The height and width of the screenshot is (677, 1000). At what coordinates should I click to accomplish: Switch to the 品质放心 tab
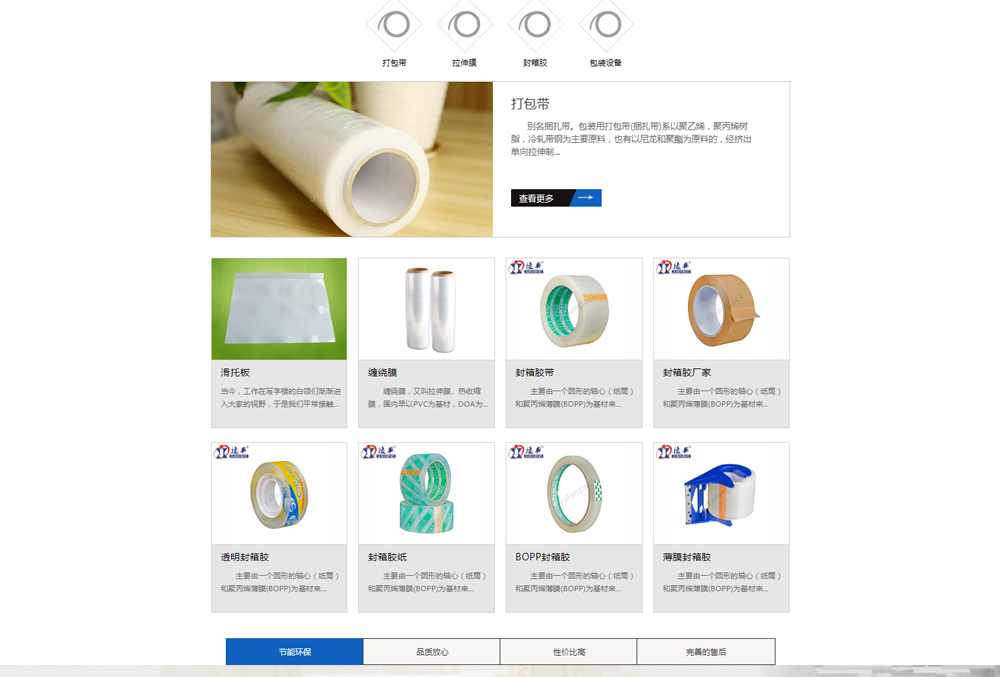432,652
